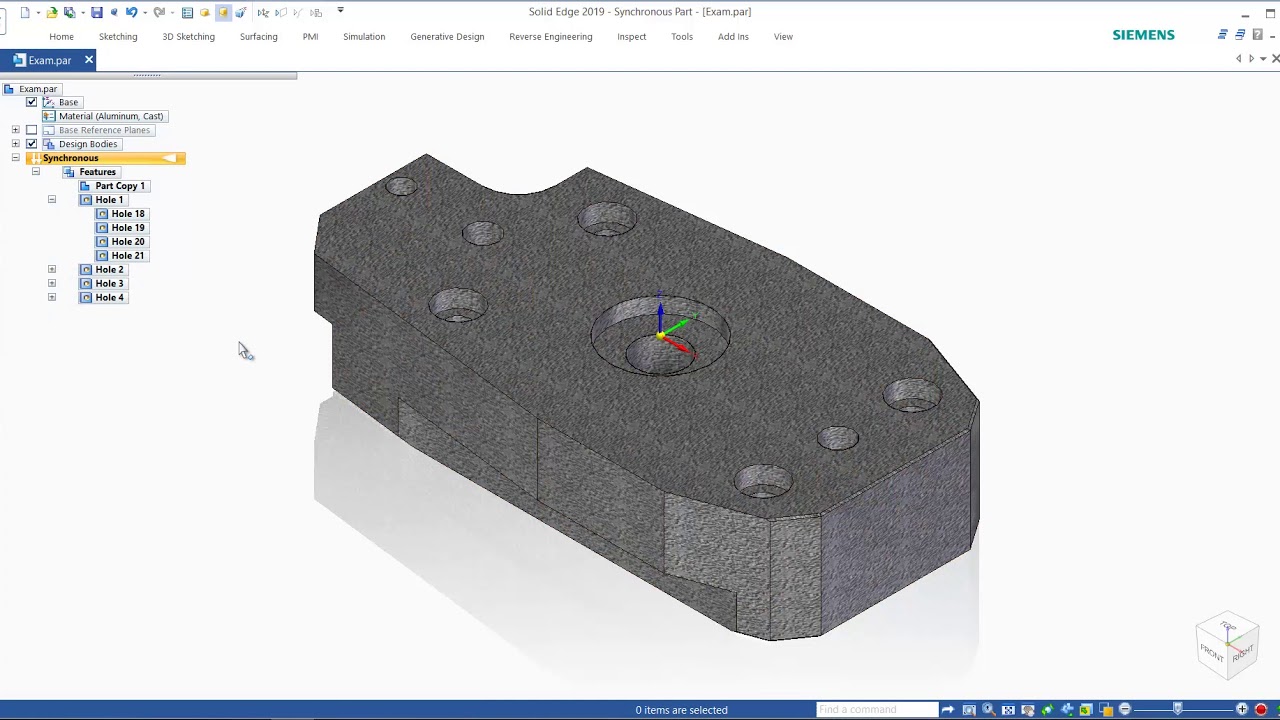Click the Fit view icon in the status bar

(1008, 710)
